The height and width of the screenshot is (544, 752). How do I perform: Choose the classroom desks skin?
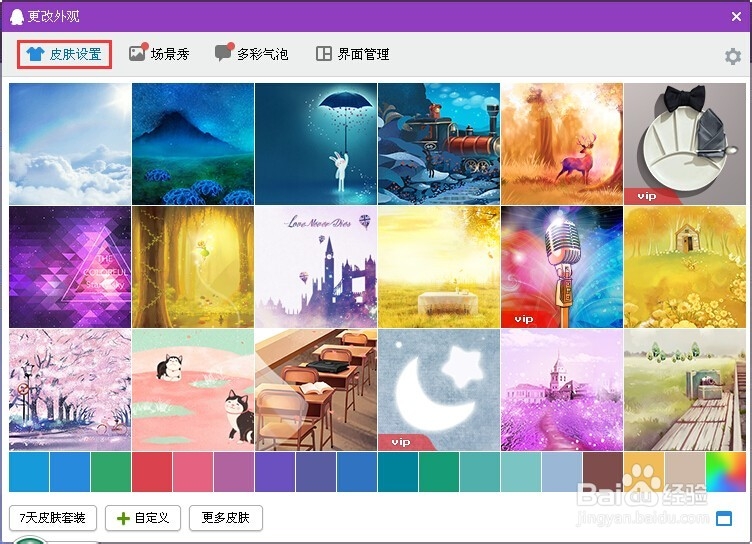(316, 390)
